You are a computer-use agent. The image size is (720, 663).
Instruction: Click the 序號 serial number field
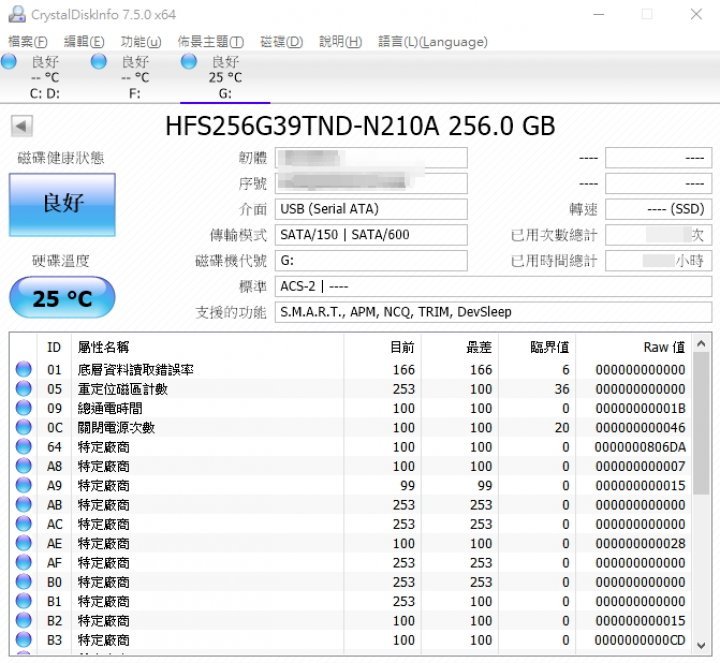pos(371,184)
